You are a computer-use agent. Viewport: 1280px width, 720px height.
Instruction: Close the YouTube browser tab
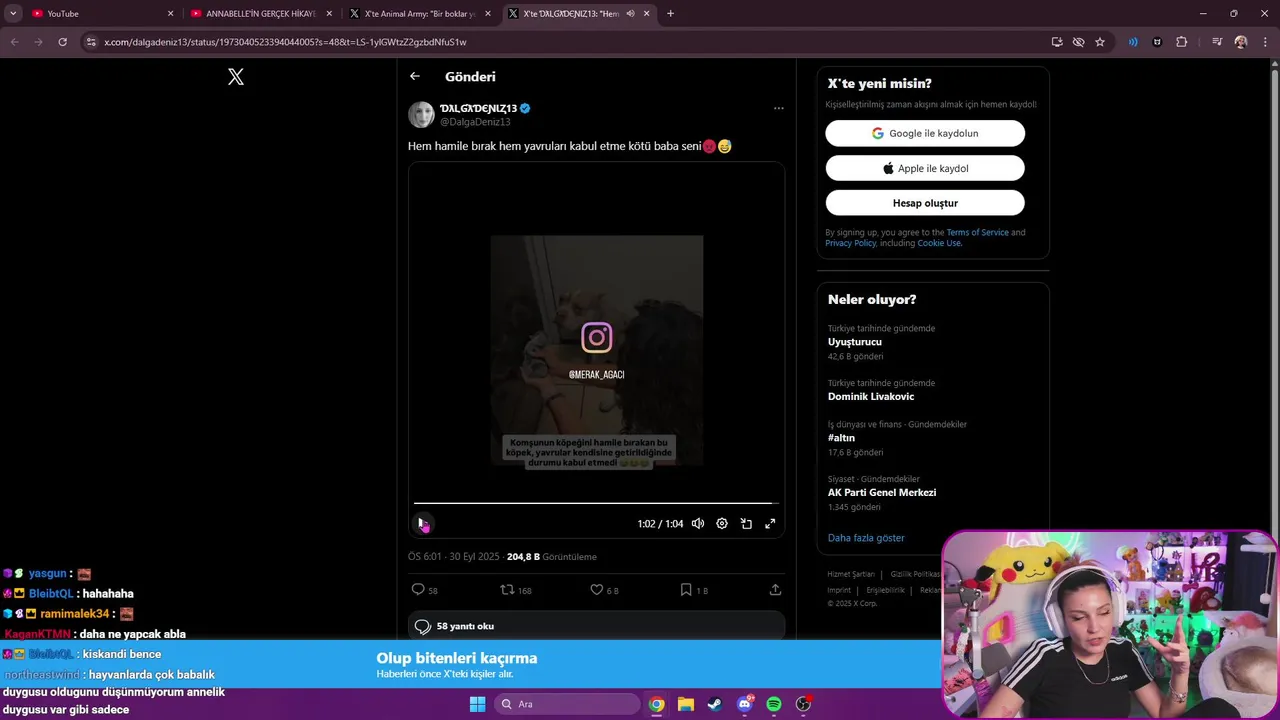pos(170,14)
